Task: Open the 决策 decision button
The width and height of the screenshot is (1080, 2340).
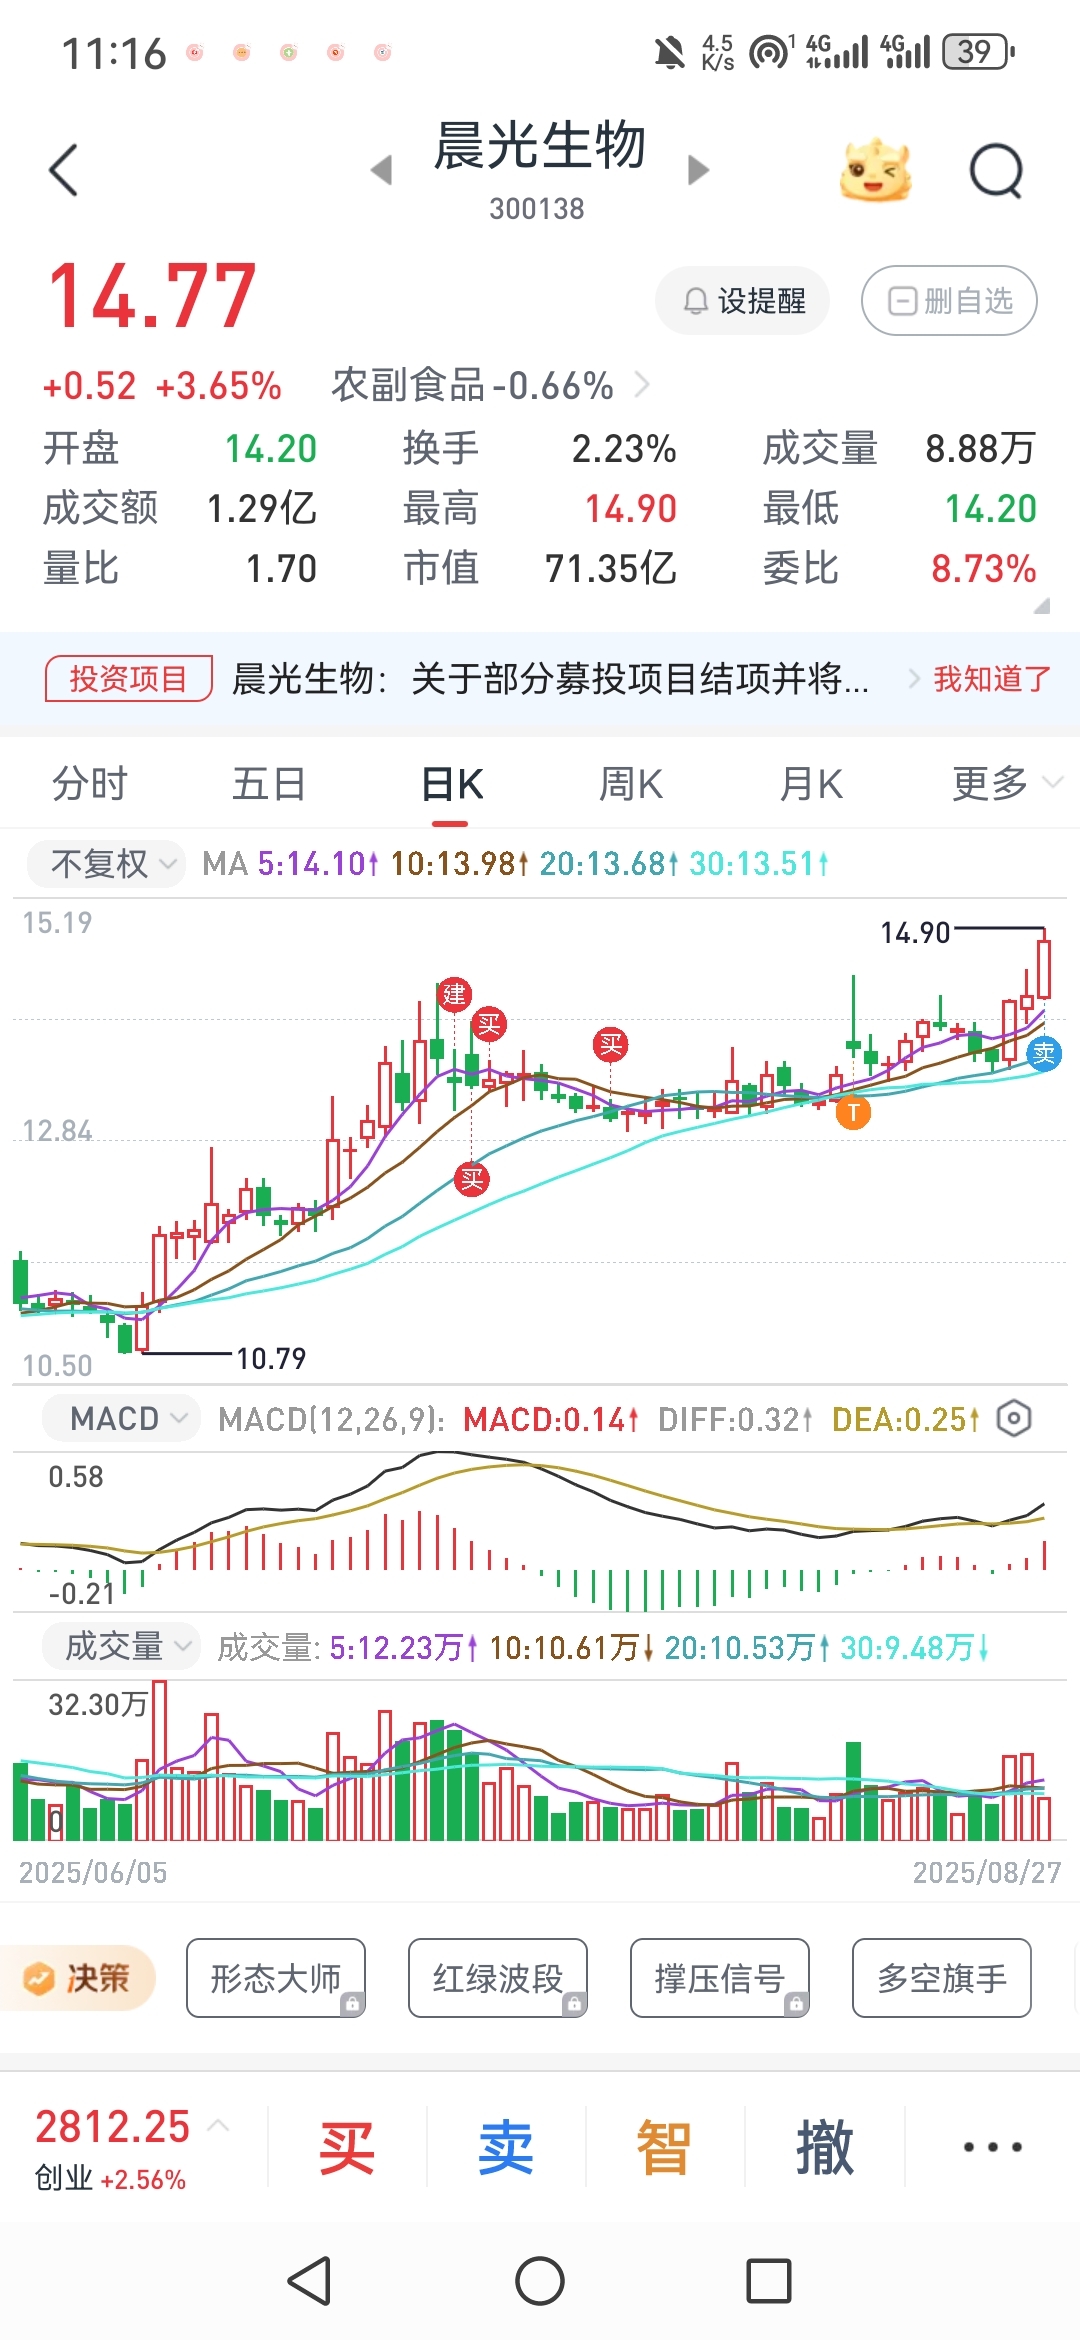Action: (x=80, y=1978)
